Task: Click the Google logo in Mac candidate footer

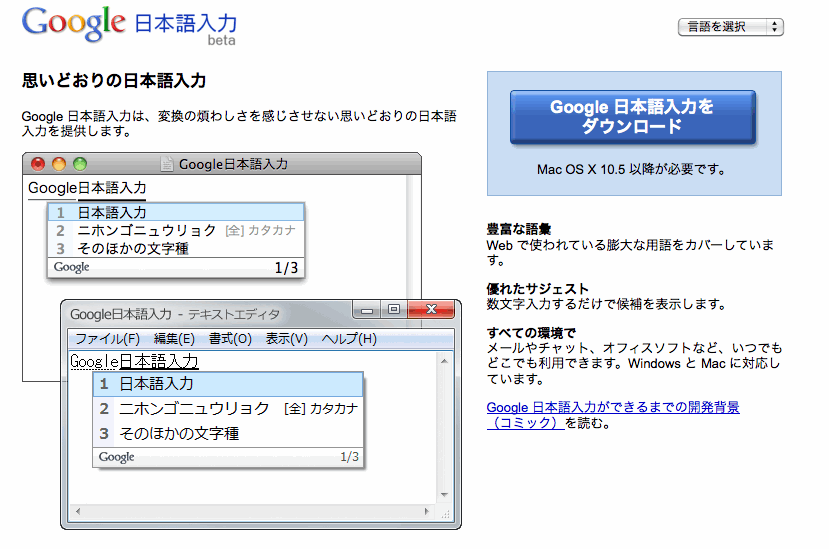Action: [x=71, y=267]
